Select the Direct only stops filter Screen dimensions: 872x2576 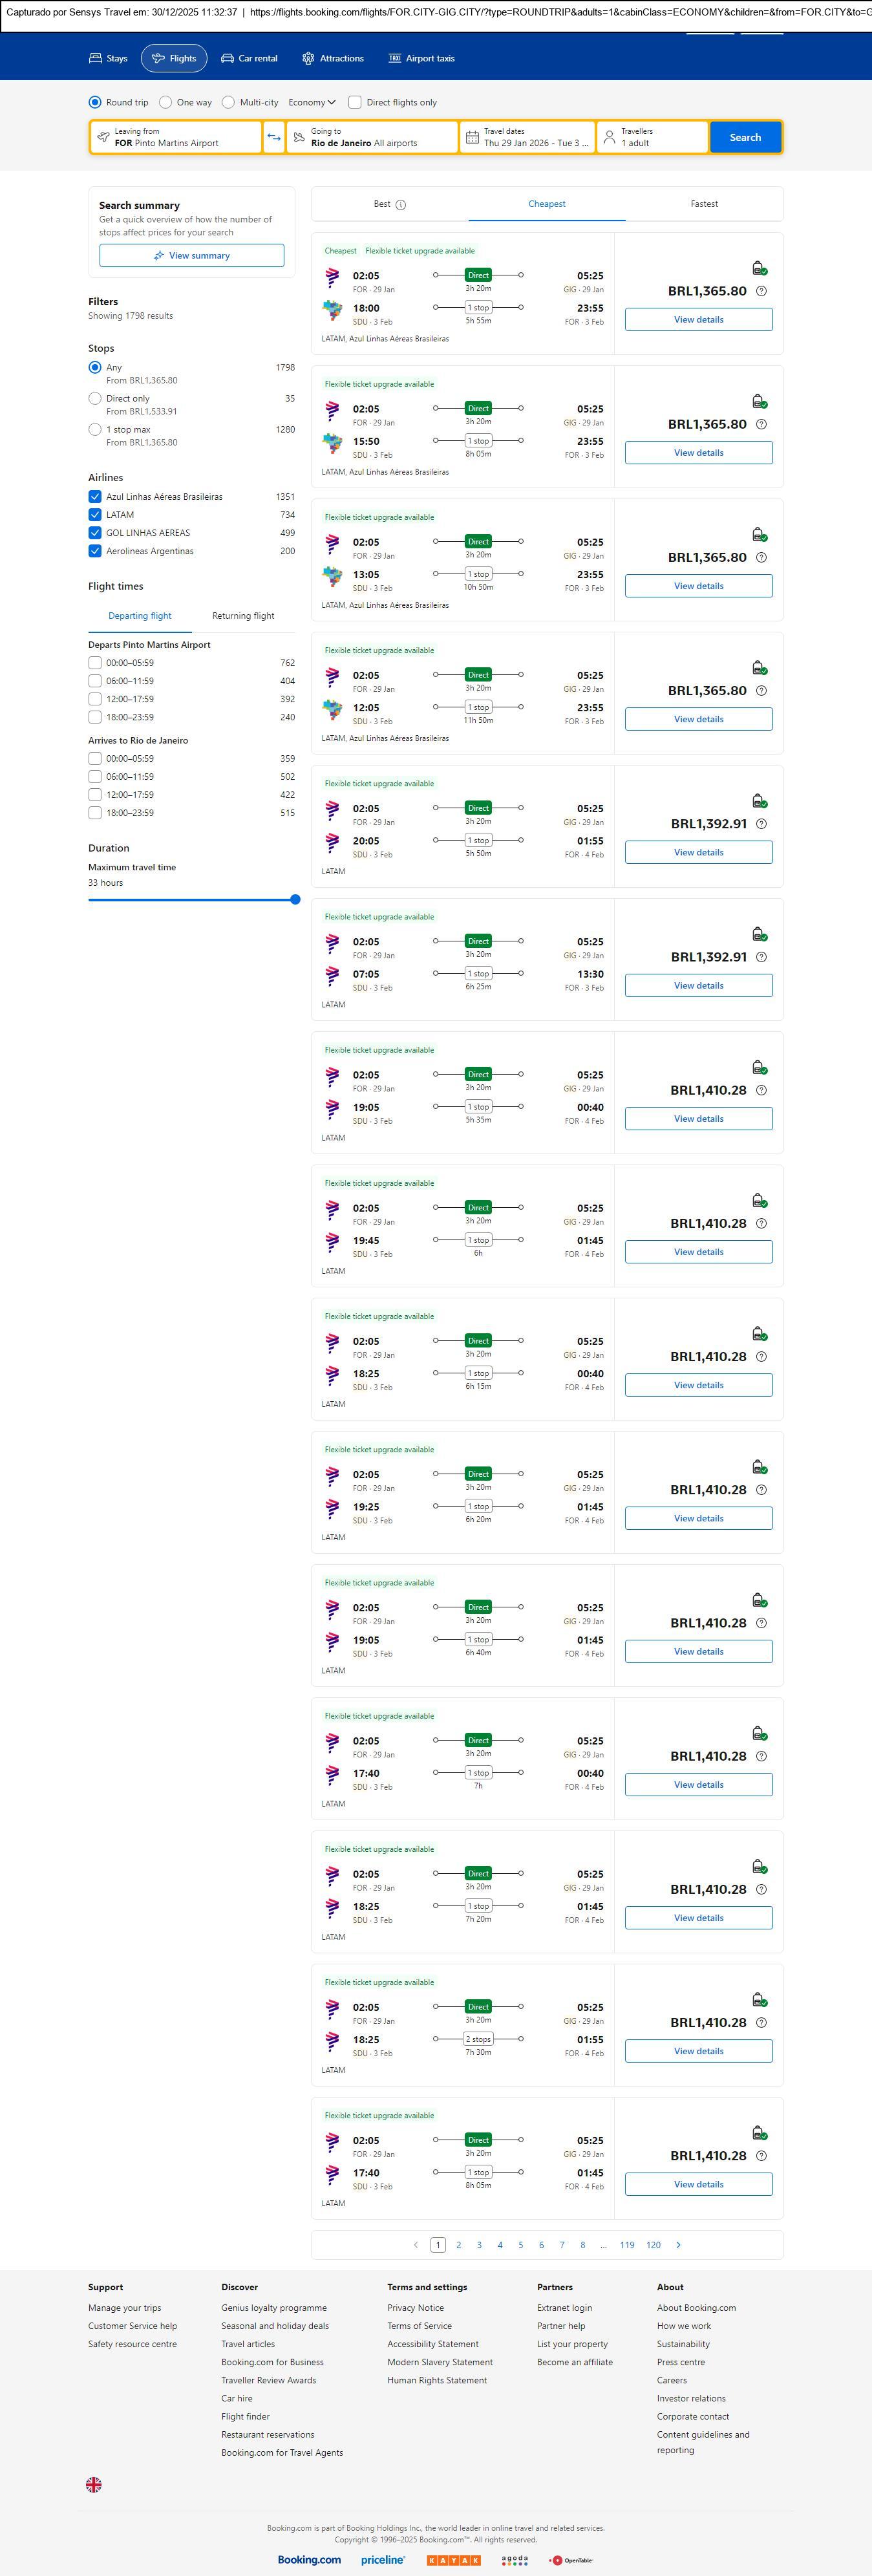click(95, 399)
